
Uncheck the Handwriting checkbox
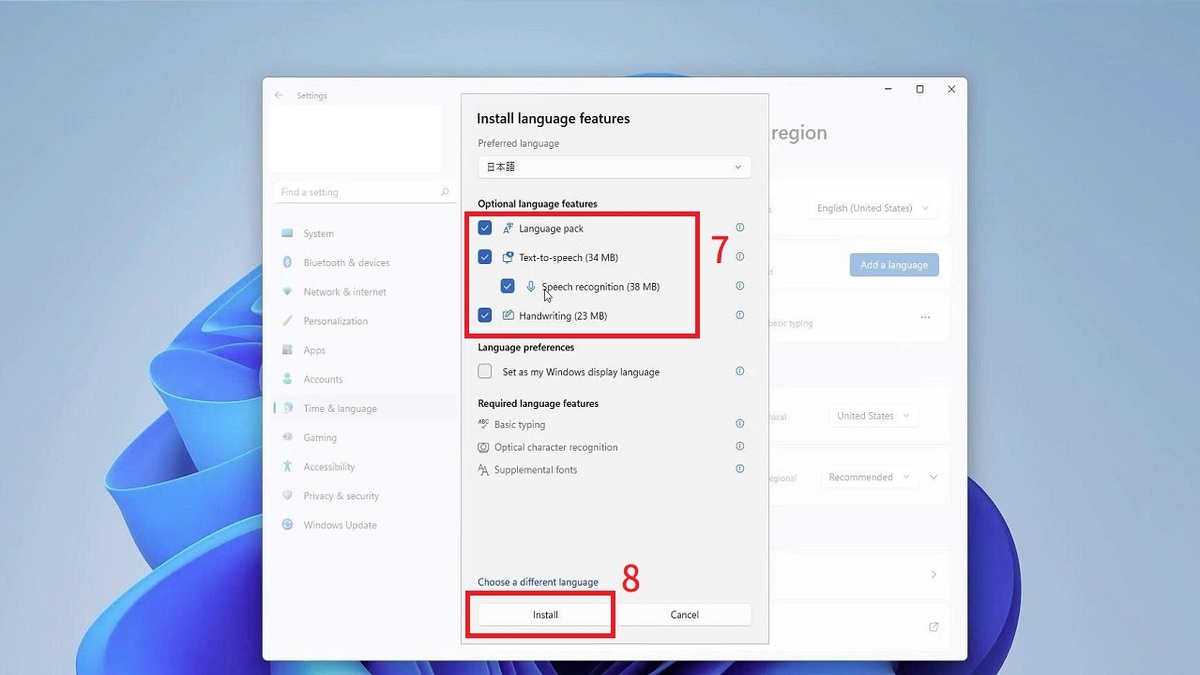(485, 315)
